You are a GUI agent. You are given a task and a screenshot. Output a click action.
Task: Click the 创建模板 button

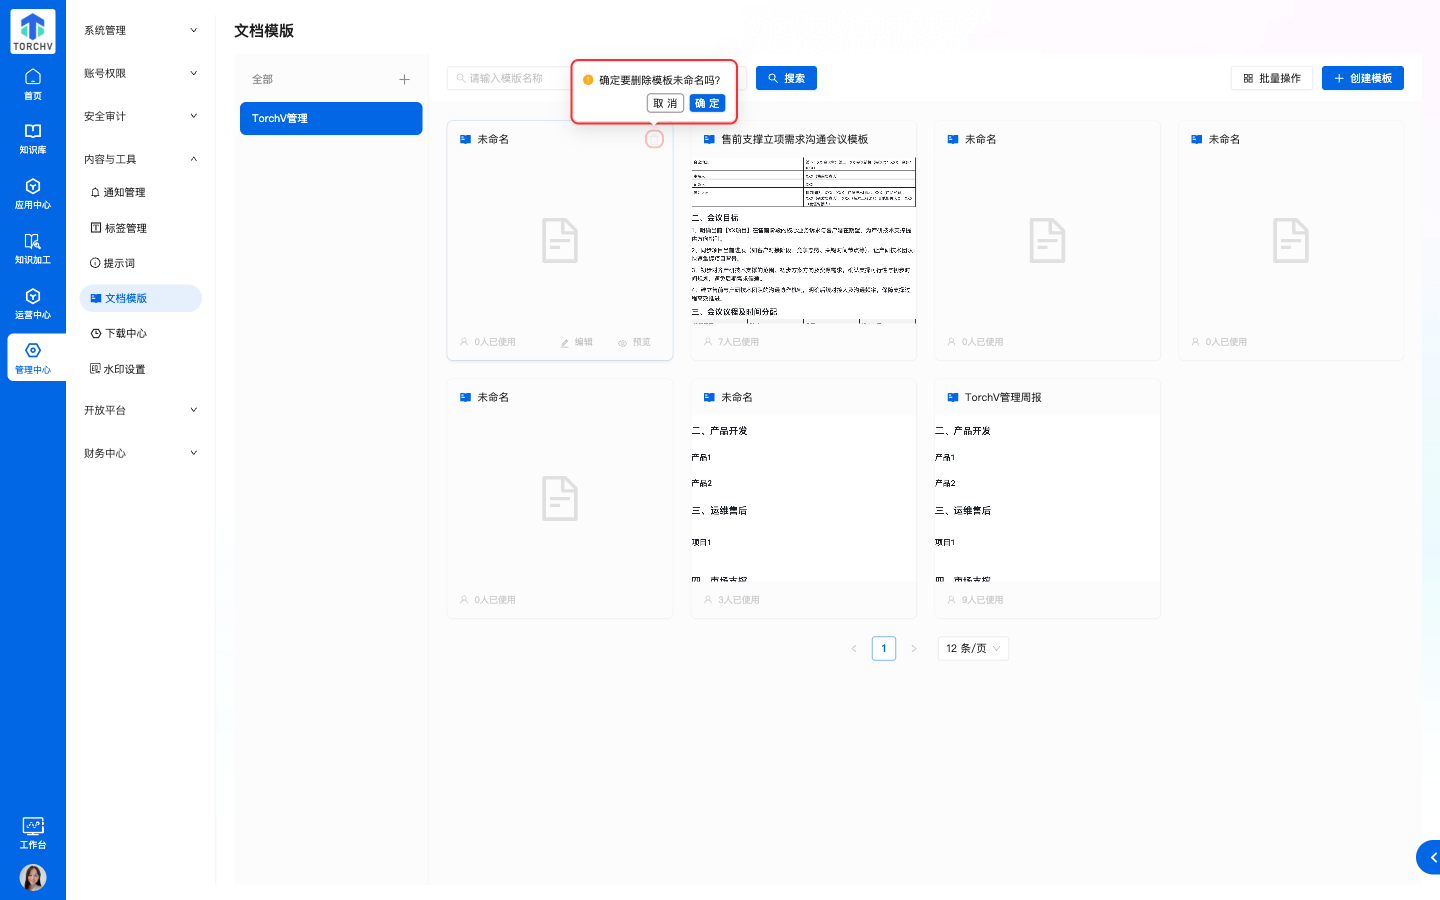1362,78
